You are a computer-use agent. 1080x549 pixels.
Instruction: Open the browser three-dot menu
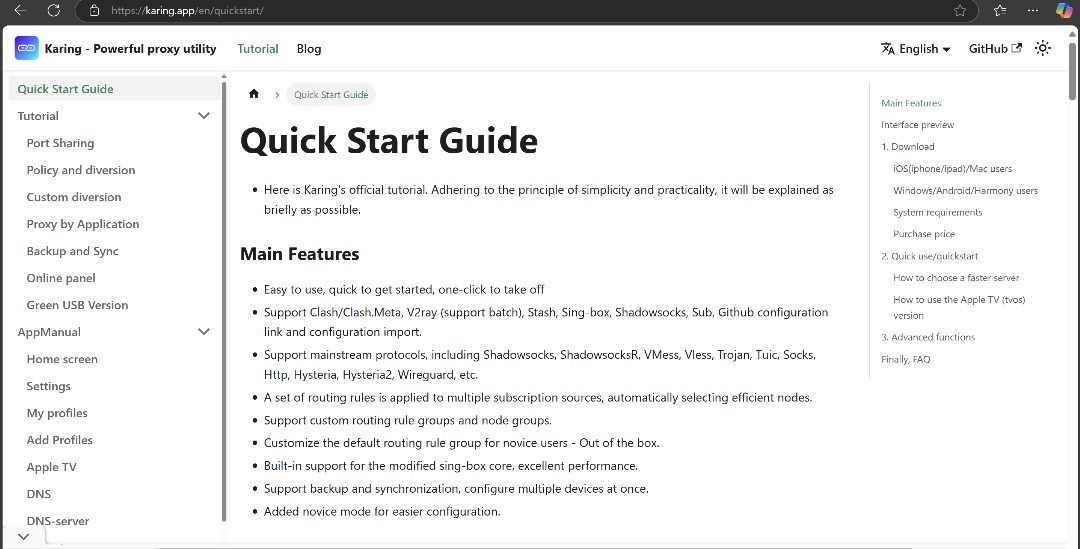coord(1032,10)
